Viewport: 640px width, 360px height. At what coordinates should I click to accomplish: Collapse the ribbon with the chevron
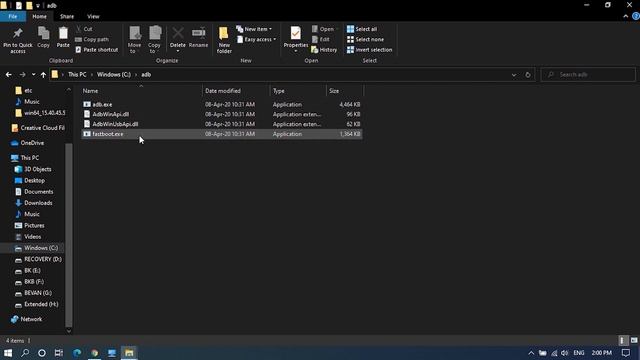tap(625, 16)
